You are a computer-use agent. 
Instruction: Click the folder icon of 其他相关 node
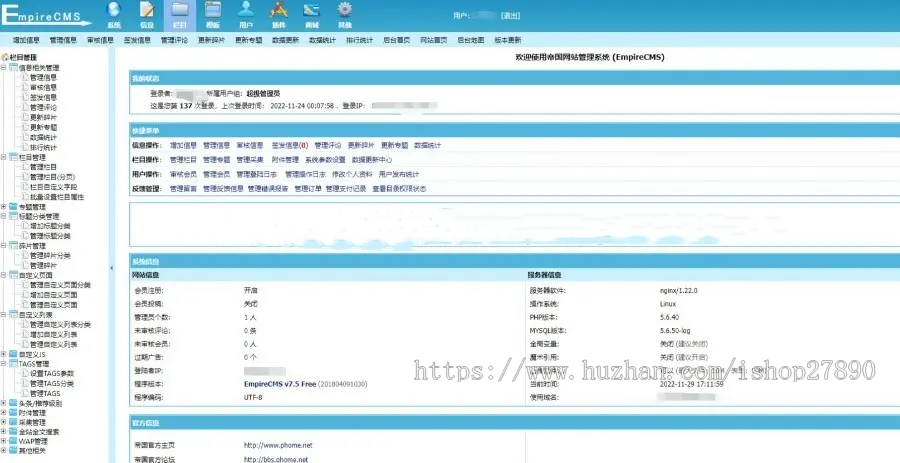(x=13, y=451)
